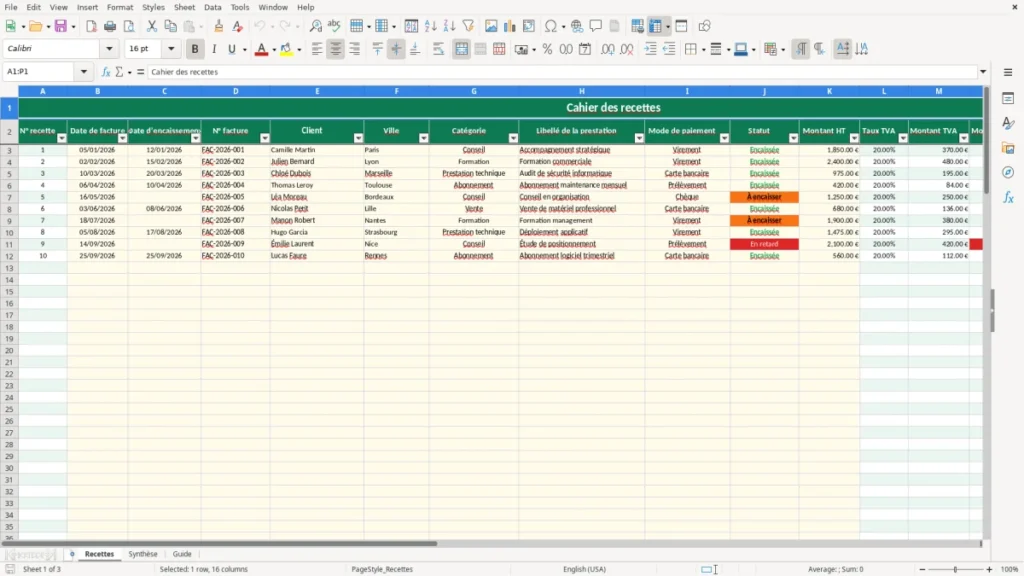Image resolution: width=1024 pixels, height=576 pixels.
Task: Format as Date icon
Action: point(585,49)
